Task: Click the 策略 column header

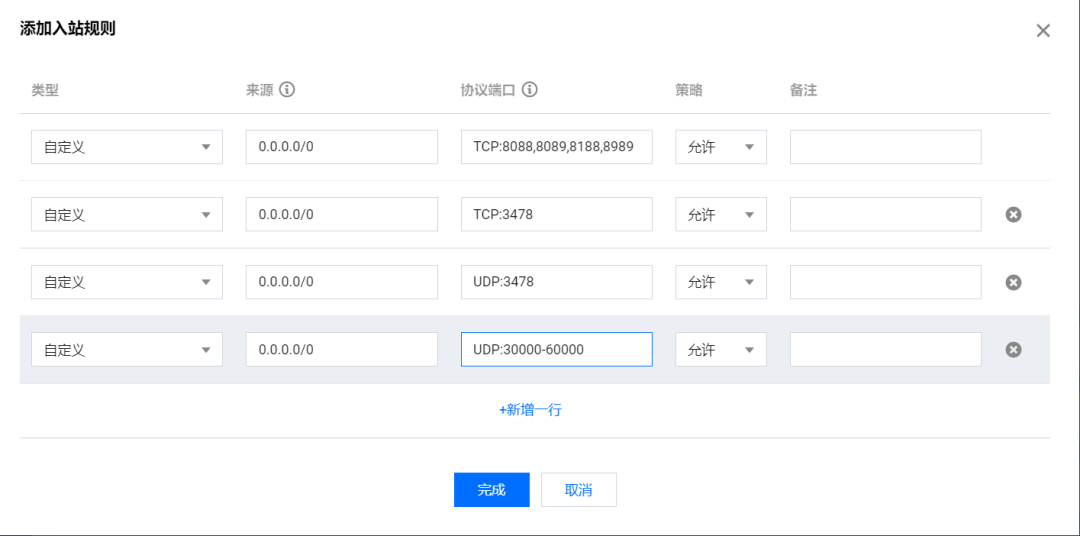Action: pos(689,90)
